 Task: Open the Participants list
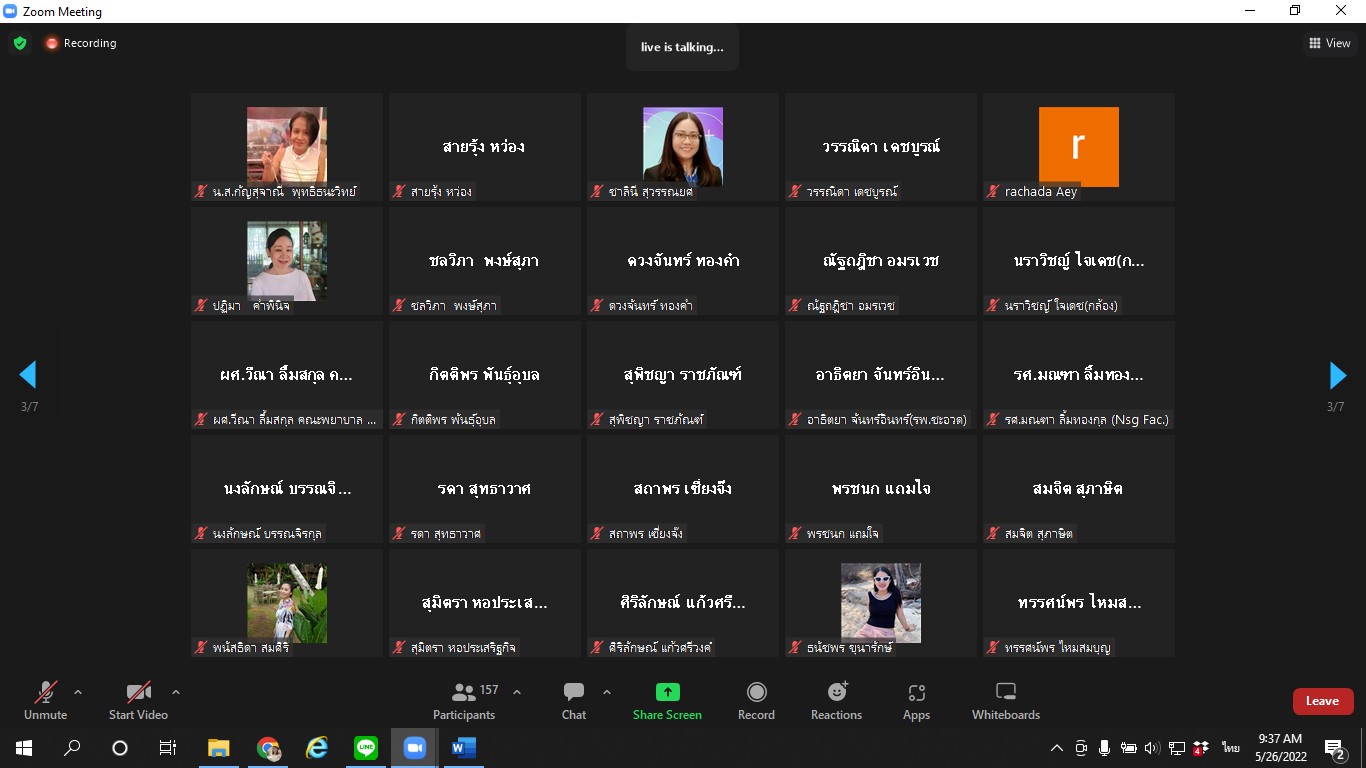coord(464,692)
